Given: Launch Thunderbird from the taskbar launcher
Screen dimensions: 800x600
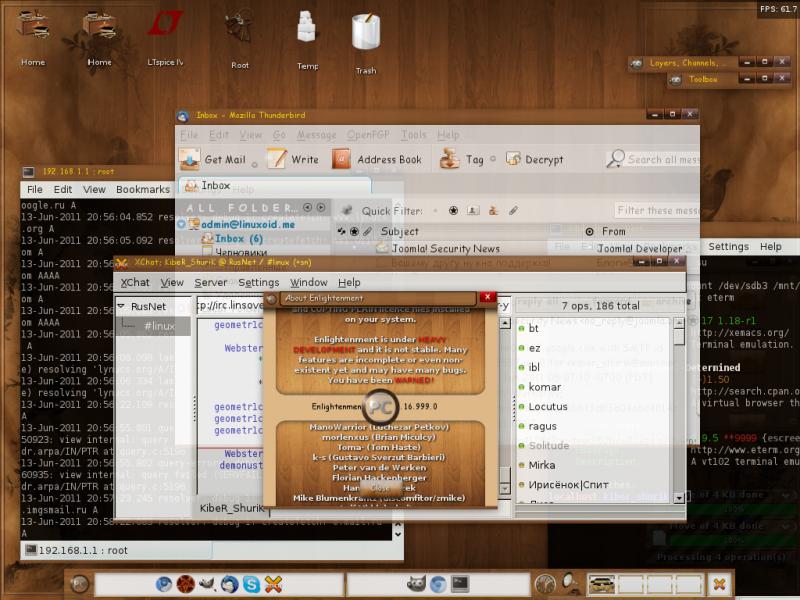Looking at the screenshot, I should click(229, 584).
